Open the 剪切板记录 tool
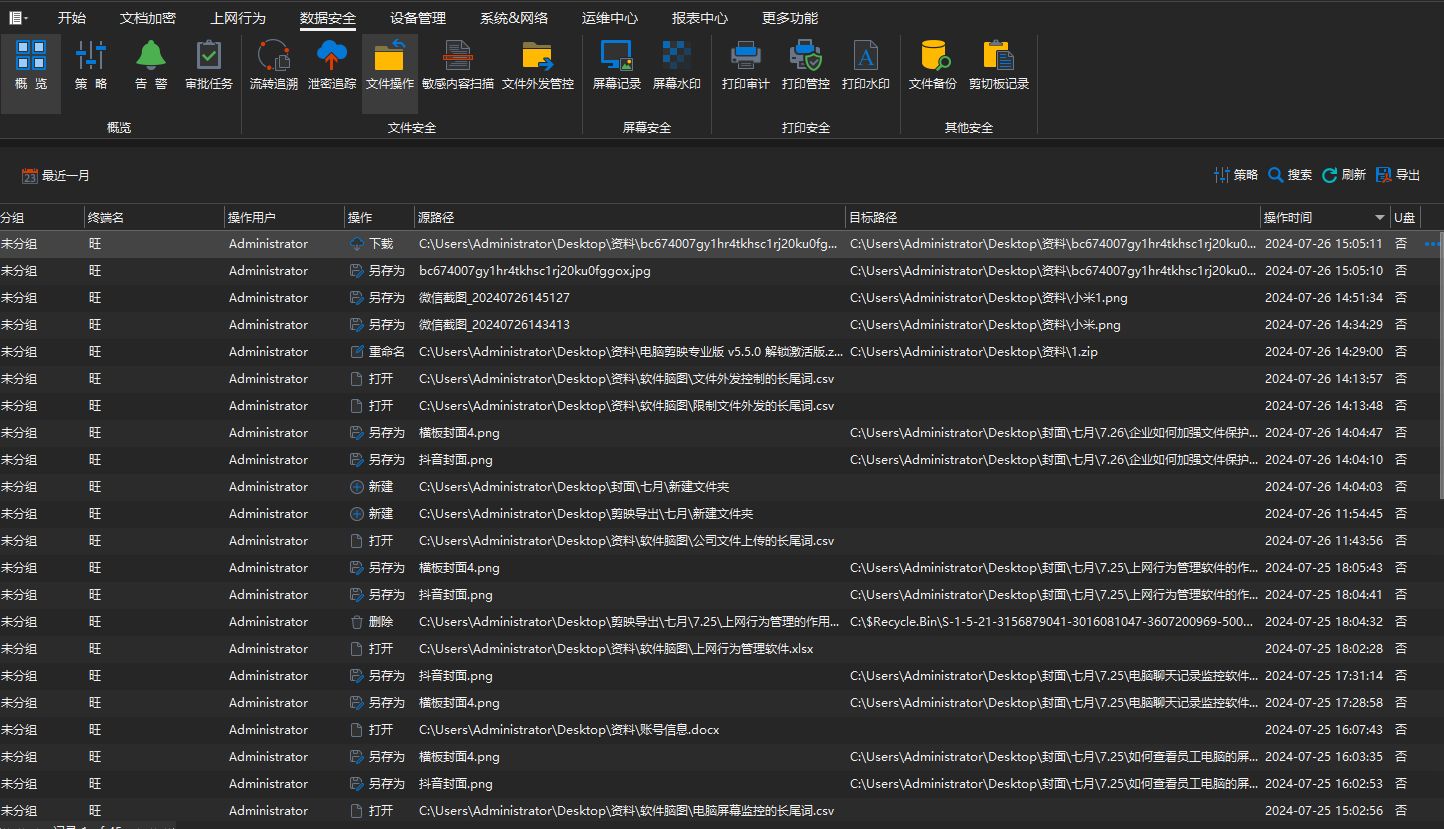 pyautogui.click(x=999, y=66)
